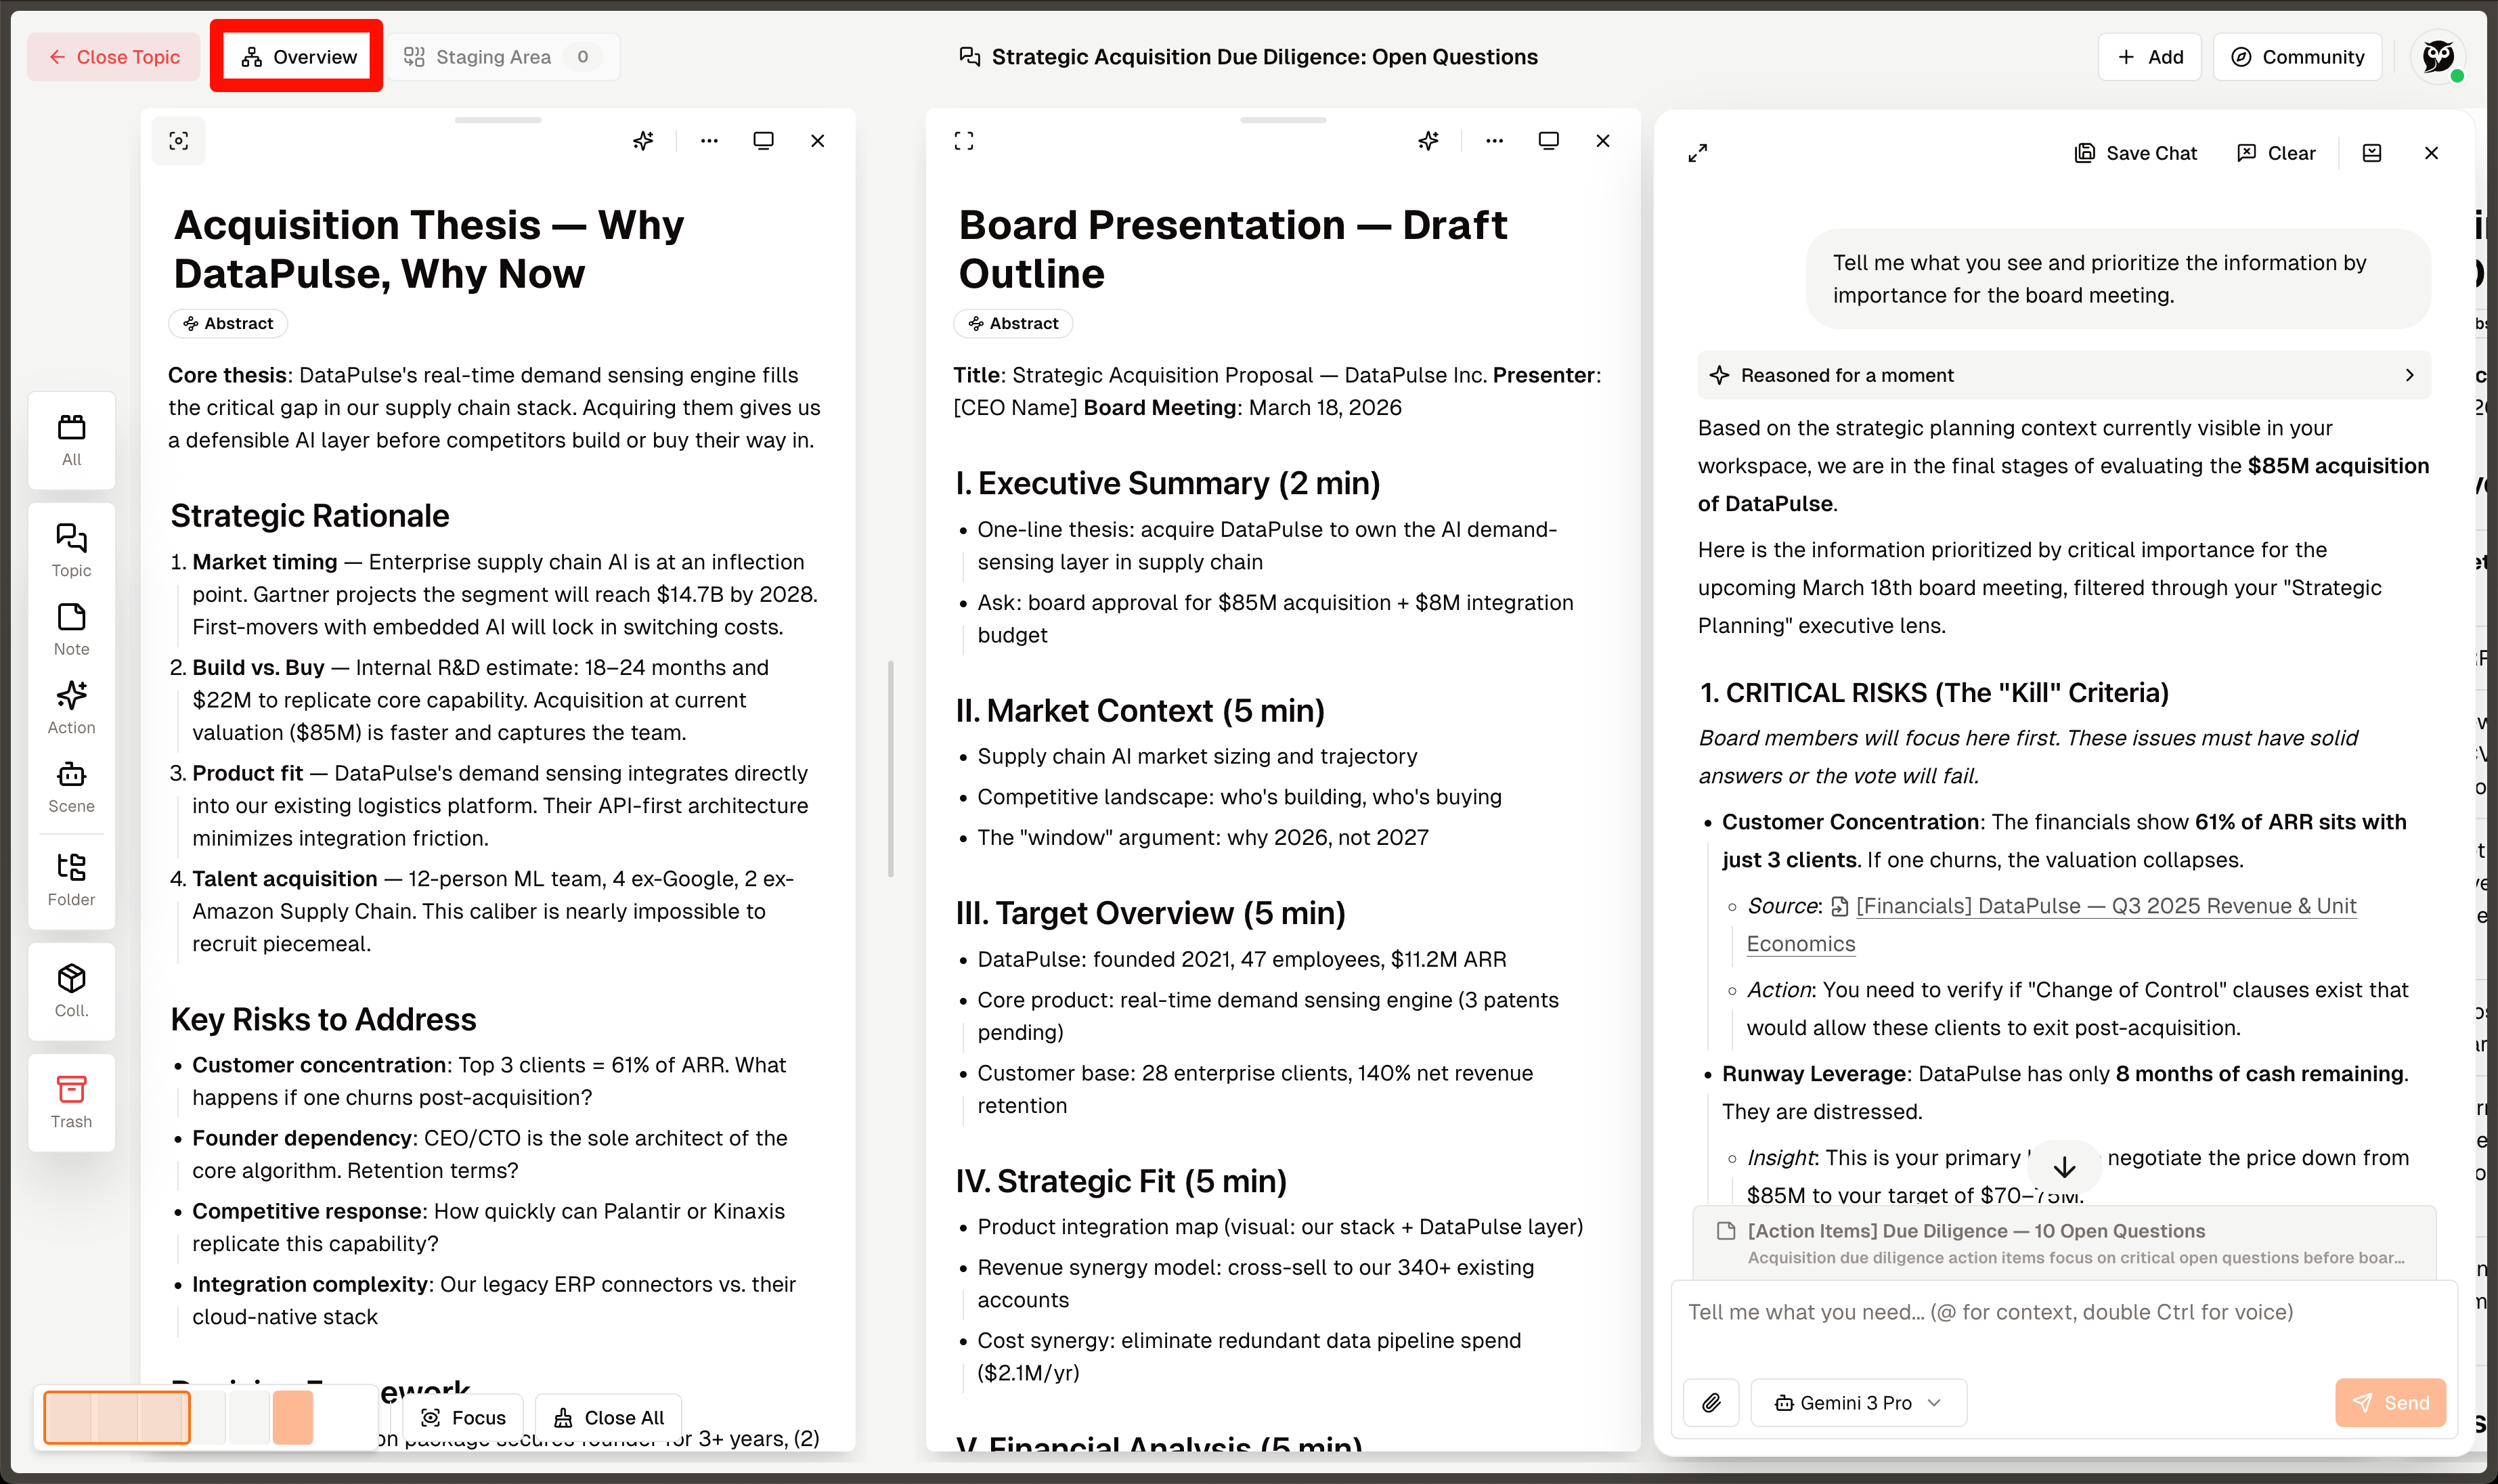Toggle fullscreen on the Board Presentation outline

click(x=963, y=141)
